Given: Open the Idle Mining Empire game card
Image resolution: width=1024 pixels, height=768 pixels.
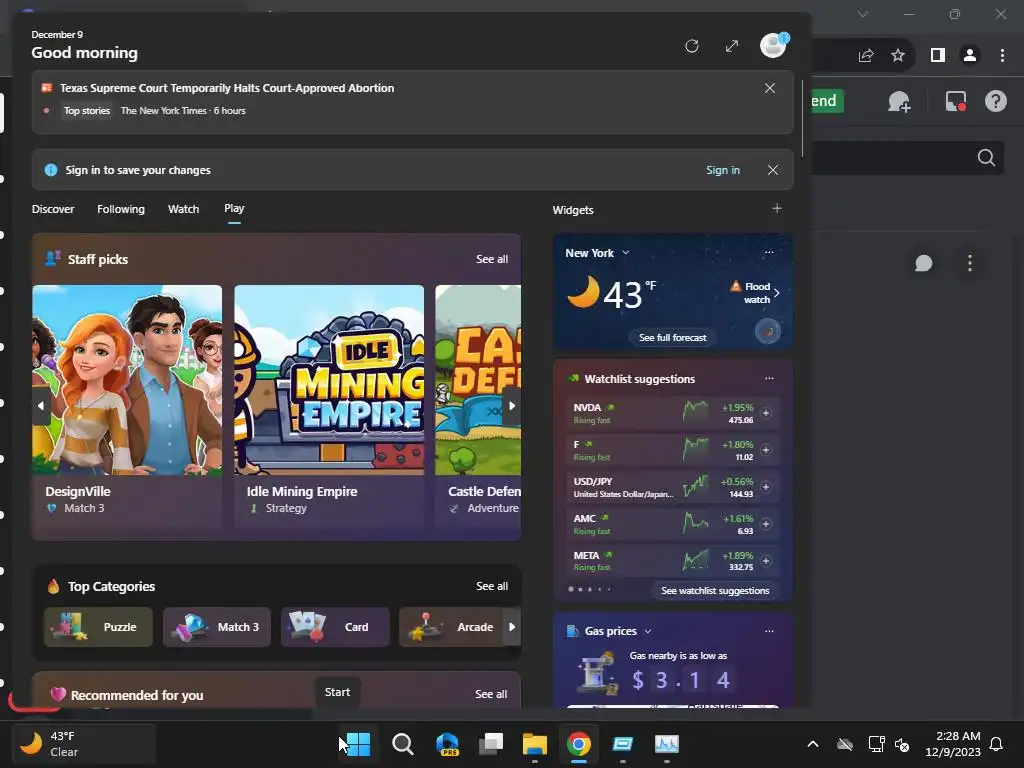Looking at the screenshot, I should click(329, 406).
